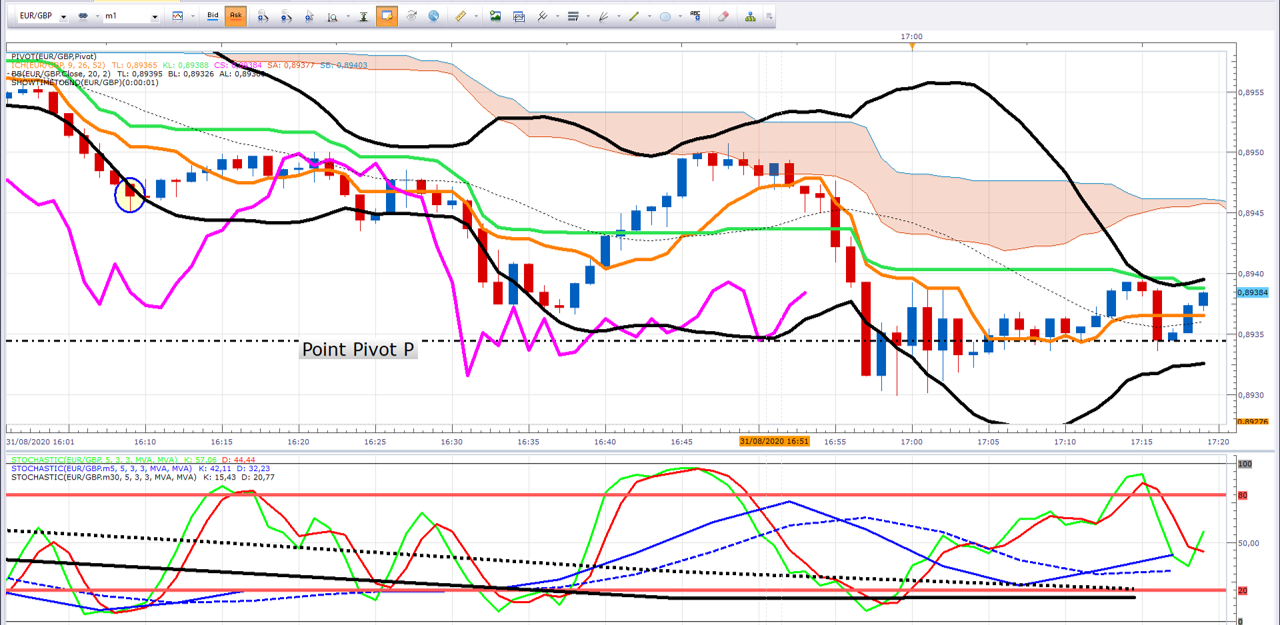The image size is (1280, 625).
Task: Click the add picture icon
Action: coord(495,16)
